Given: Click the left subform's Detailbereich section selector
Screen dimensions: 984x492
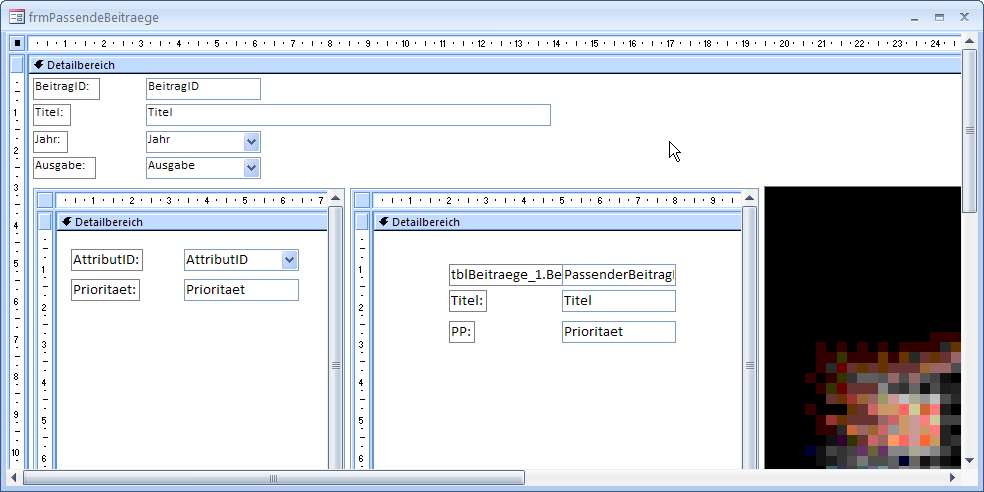Looking at the screenshot, I should [44, 221].
